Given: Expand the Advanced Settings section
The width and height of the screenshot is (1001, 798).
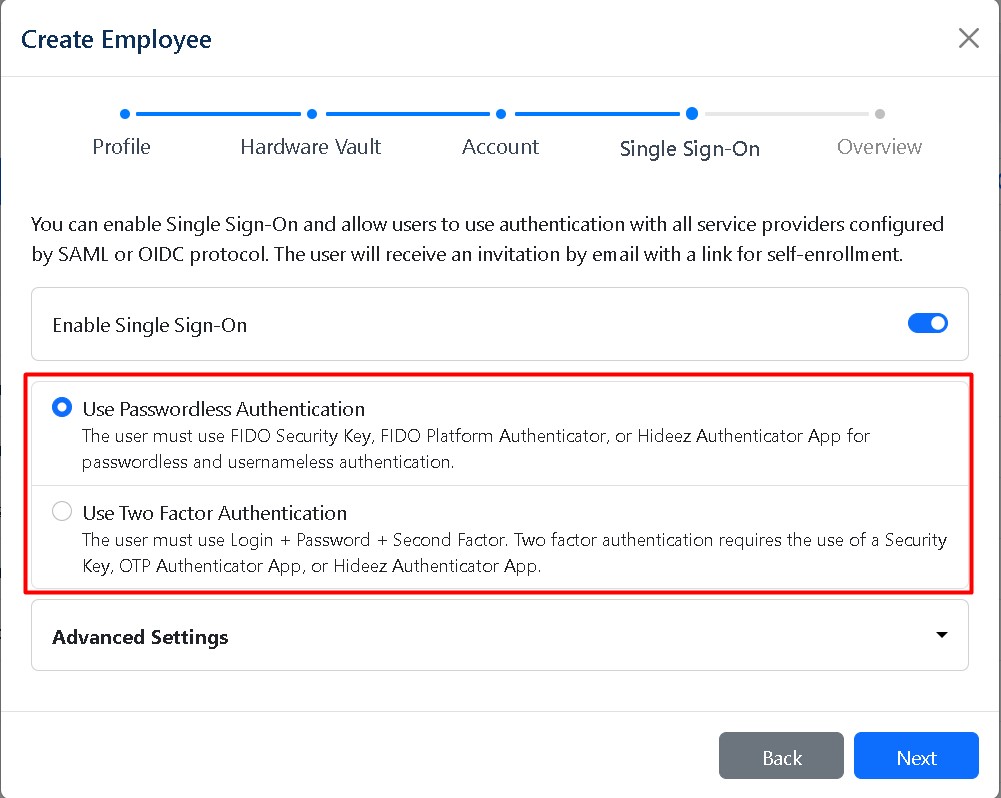Looking at the screenshot, I should pyautogui.click(x=140, y=636).
